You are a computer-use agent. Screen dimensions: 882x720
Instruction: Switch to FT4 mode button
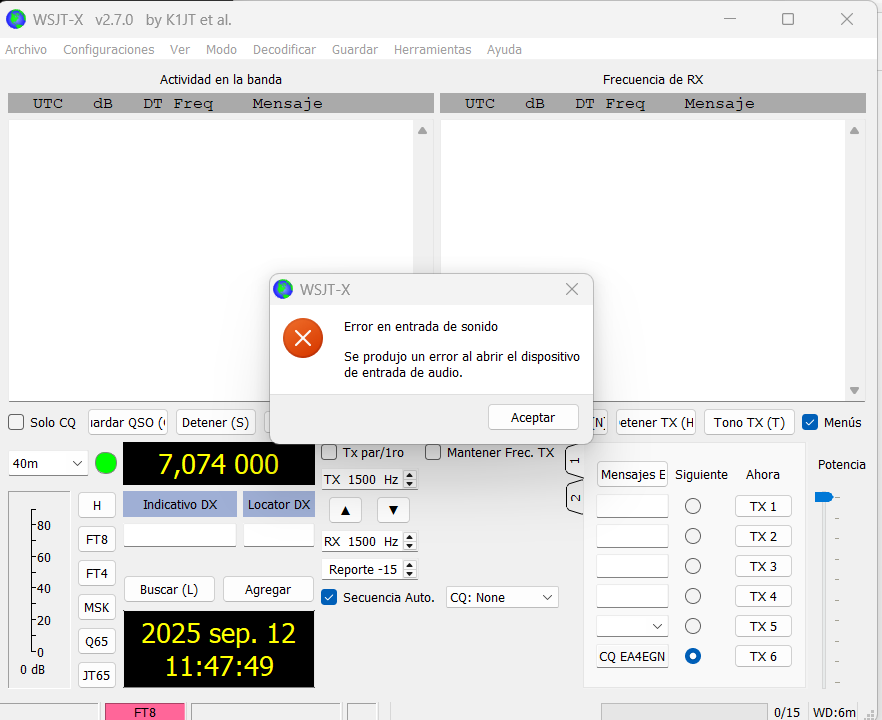pos(97,573)
